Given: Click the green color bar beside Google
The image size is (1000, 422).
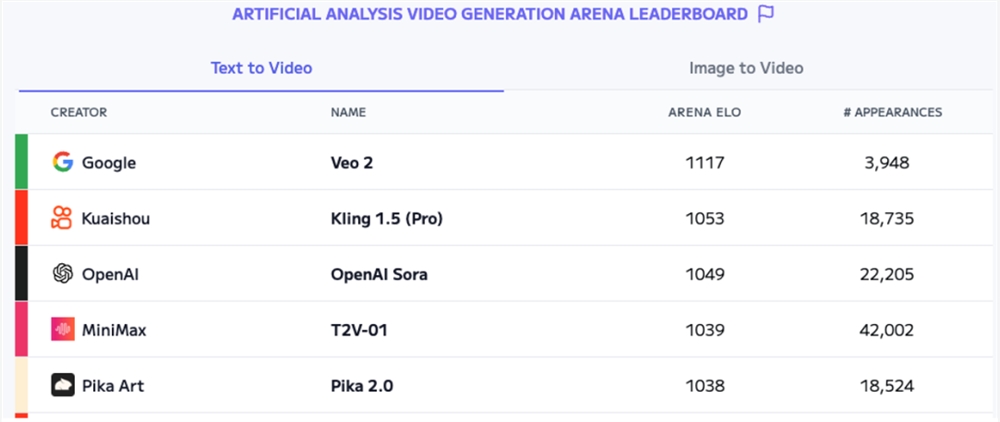Looking at the screenshot, I should pos(21,162).
